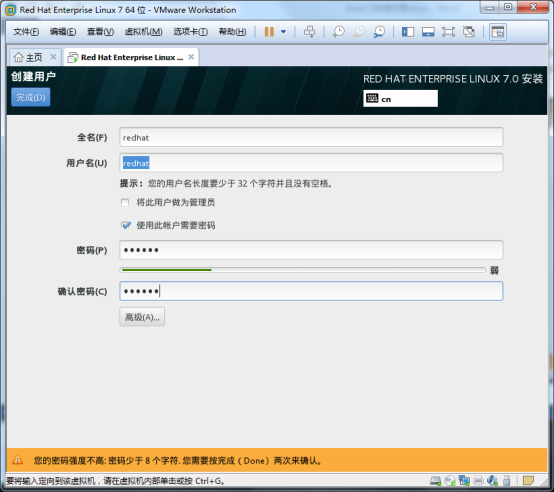Open the 编辑(E) menu
The image size is (554, 492).
coord(63,32)
